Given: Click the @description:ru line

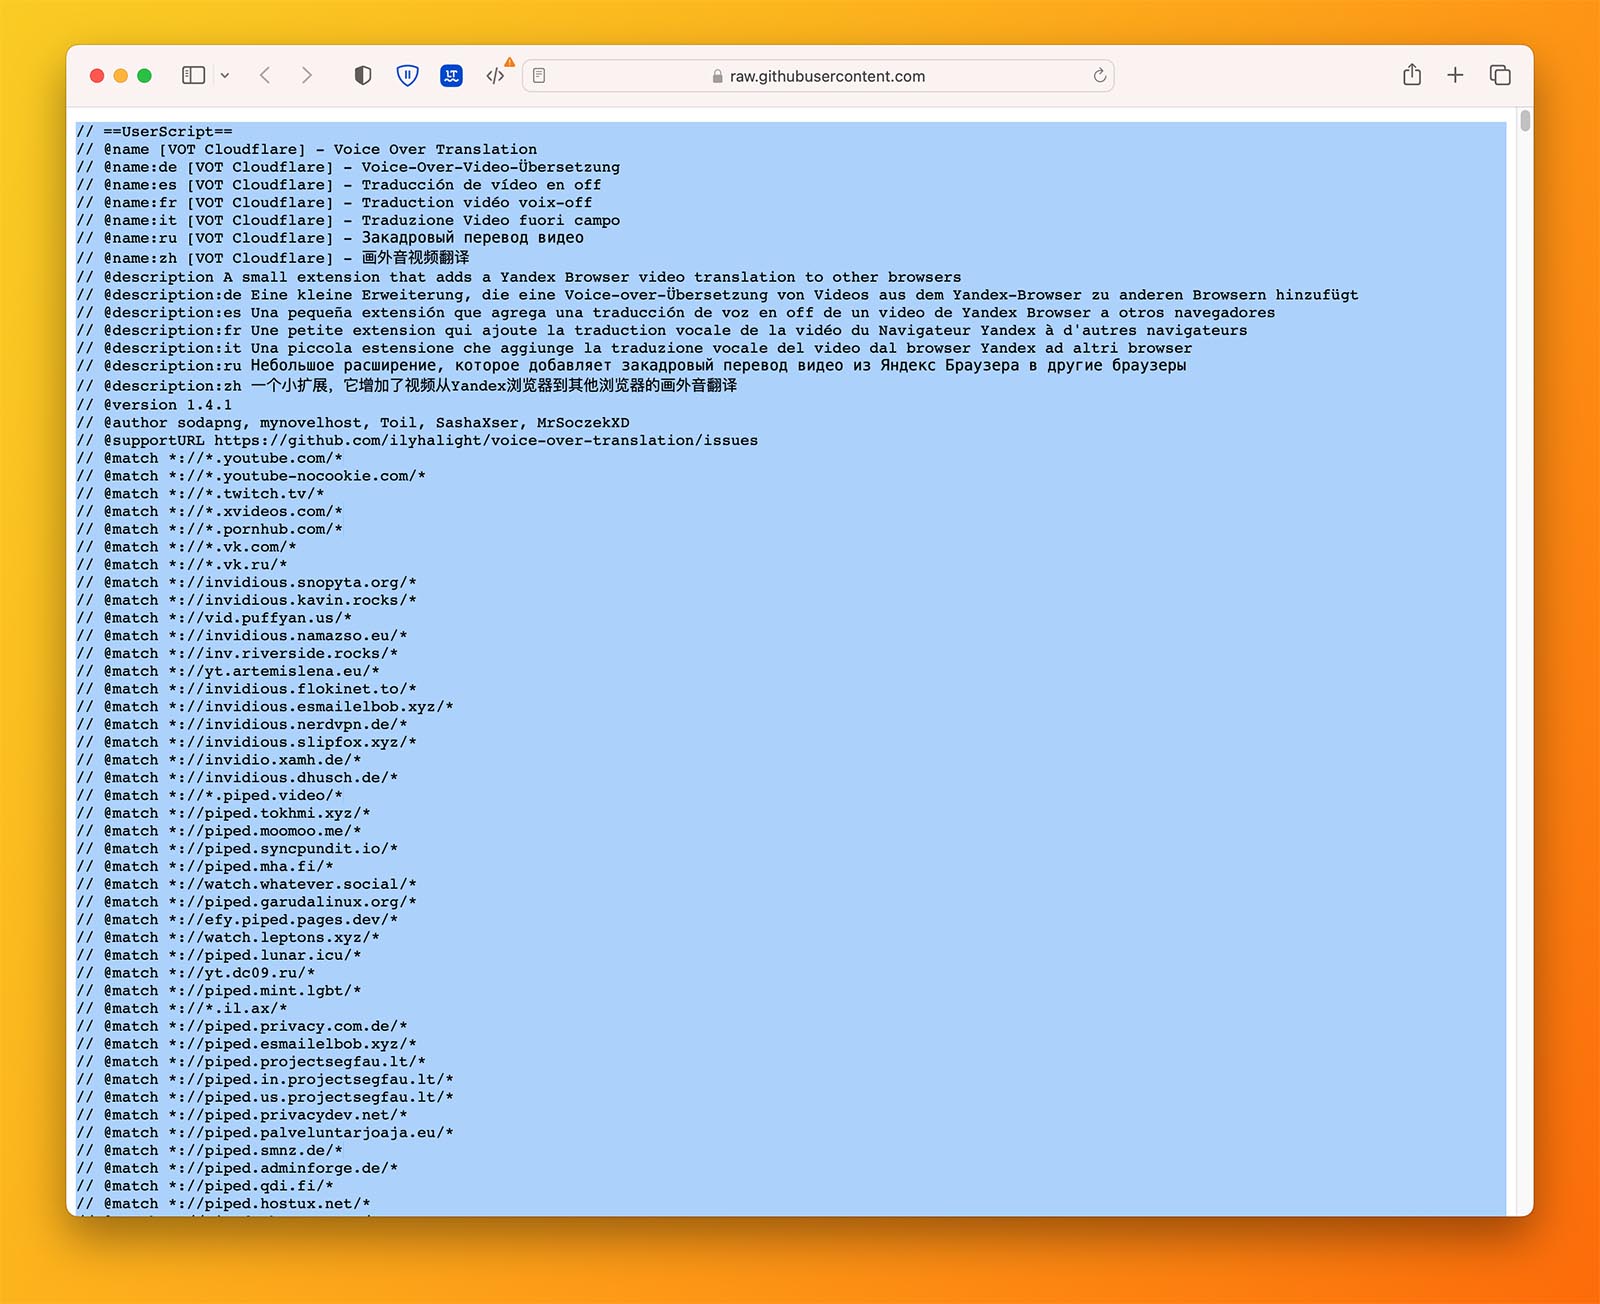Looking at the screenshot, I should (x=632, y=366).
